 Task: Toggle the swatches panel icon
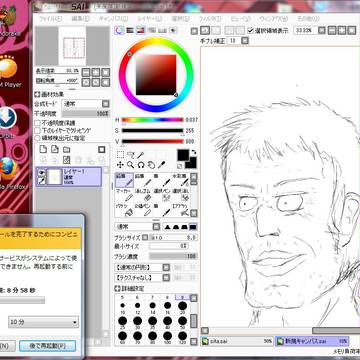tap(162, 31)
